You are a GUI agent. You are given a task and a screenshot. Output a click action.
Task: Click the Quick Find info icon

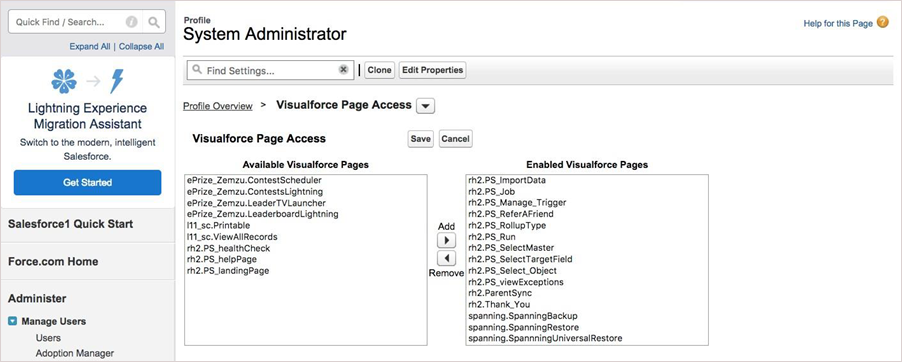click(x=132, y=22)
